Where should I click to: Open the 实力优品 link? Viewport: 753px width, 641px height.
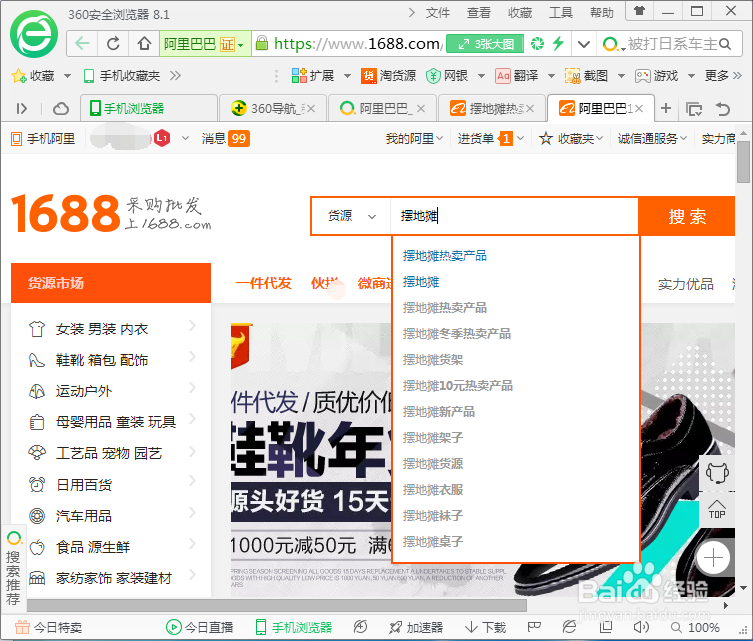coord(686,284)
